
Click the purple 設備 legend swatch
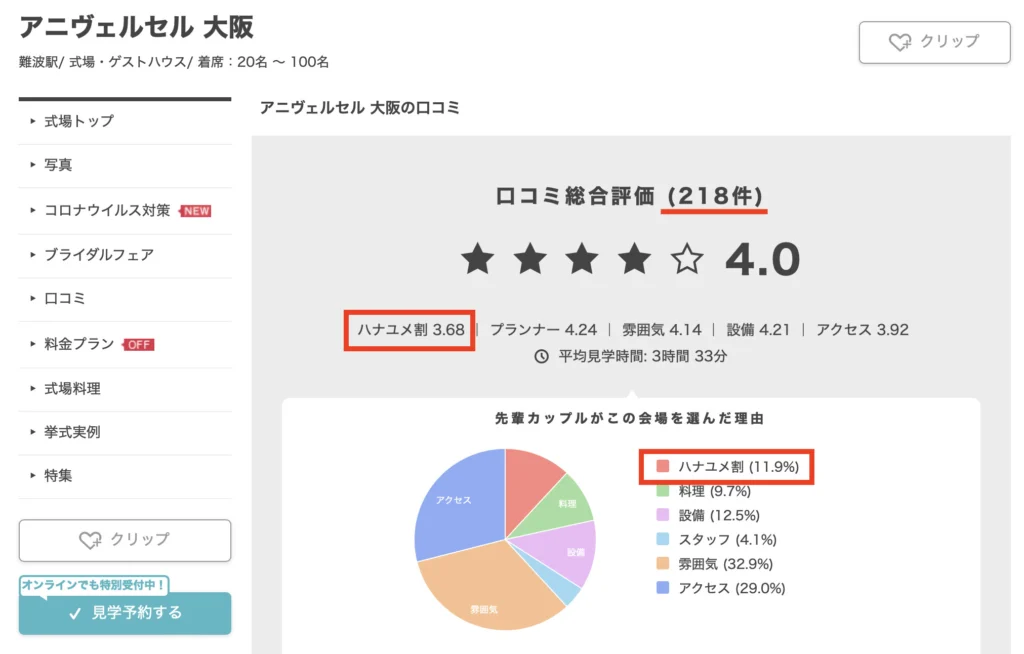pos(662,515)
